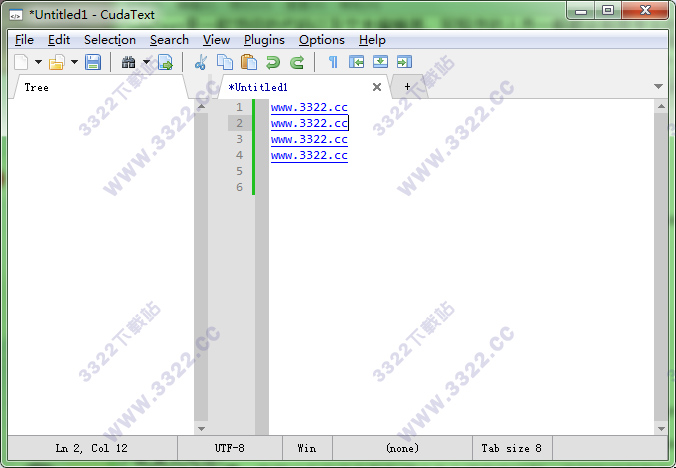Click line number 2 in the gutter
The image size is (676, 468).
(x=239, y=123)
